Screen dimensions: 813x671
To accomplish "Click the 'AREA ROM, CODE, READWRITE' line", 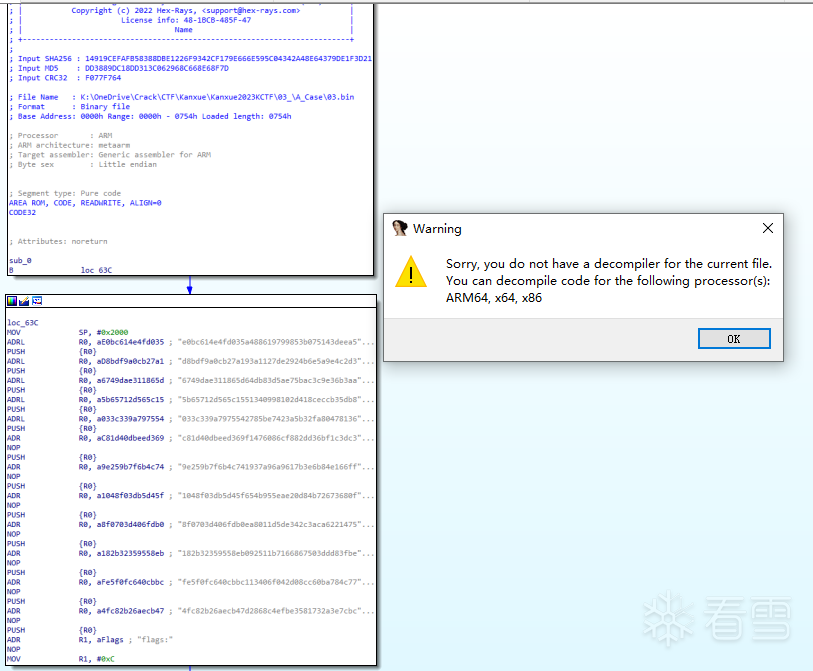I will 85,203.
